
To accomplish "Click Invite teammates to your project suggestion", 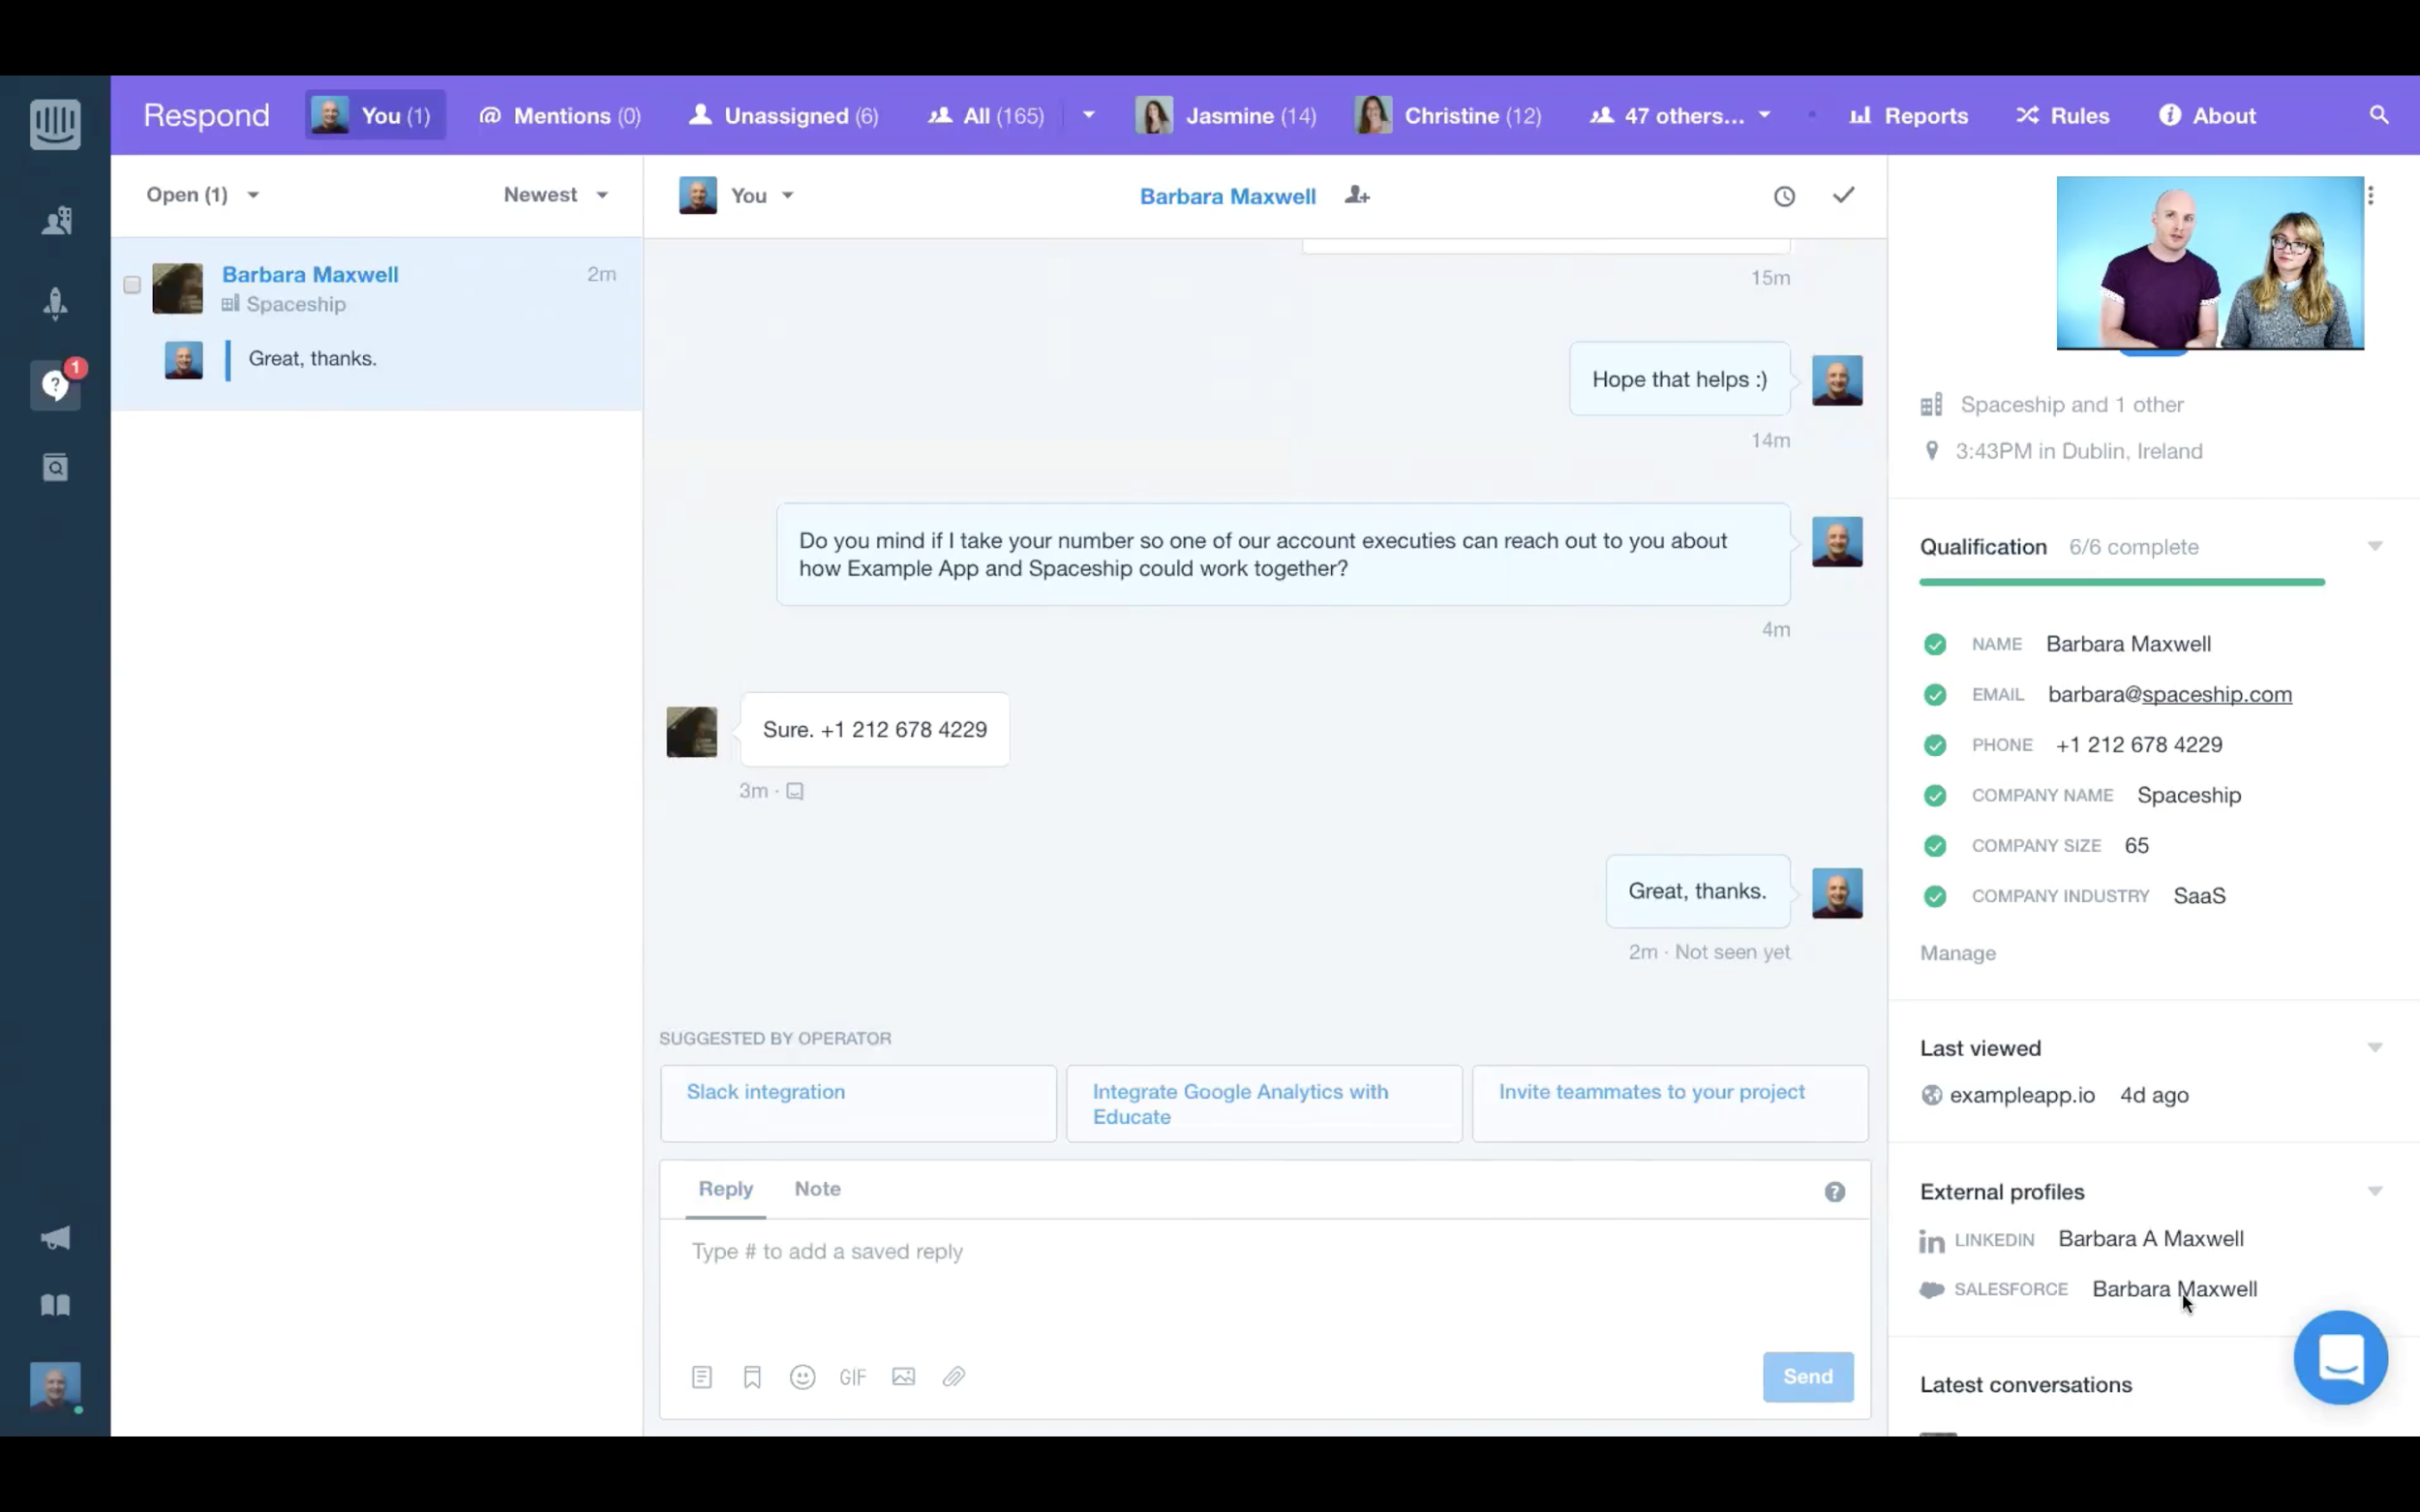I will (x=1670, y=1103).
